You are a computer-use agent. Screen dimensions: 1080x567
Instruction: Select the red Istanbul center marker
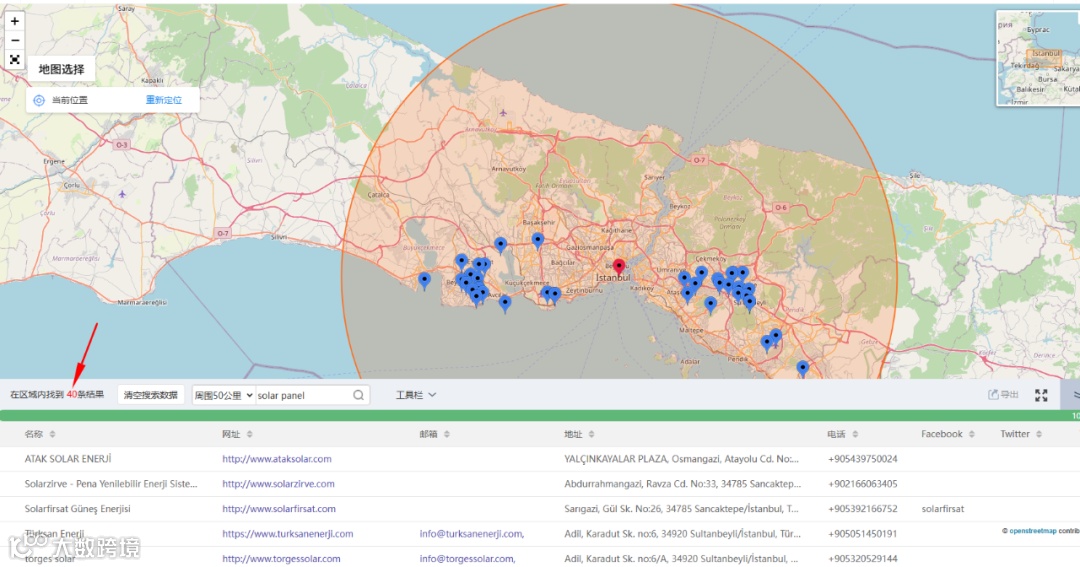coord(619,267)
